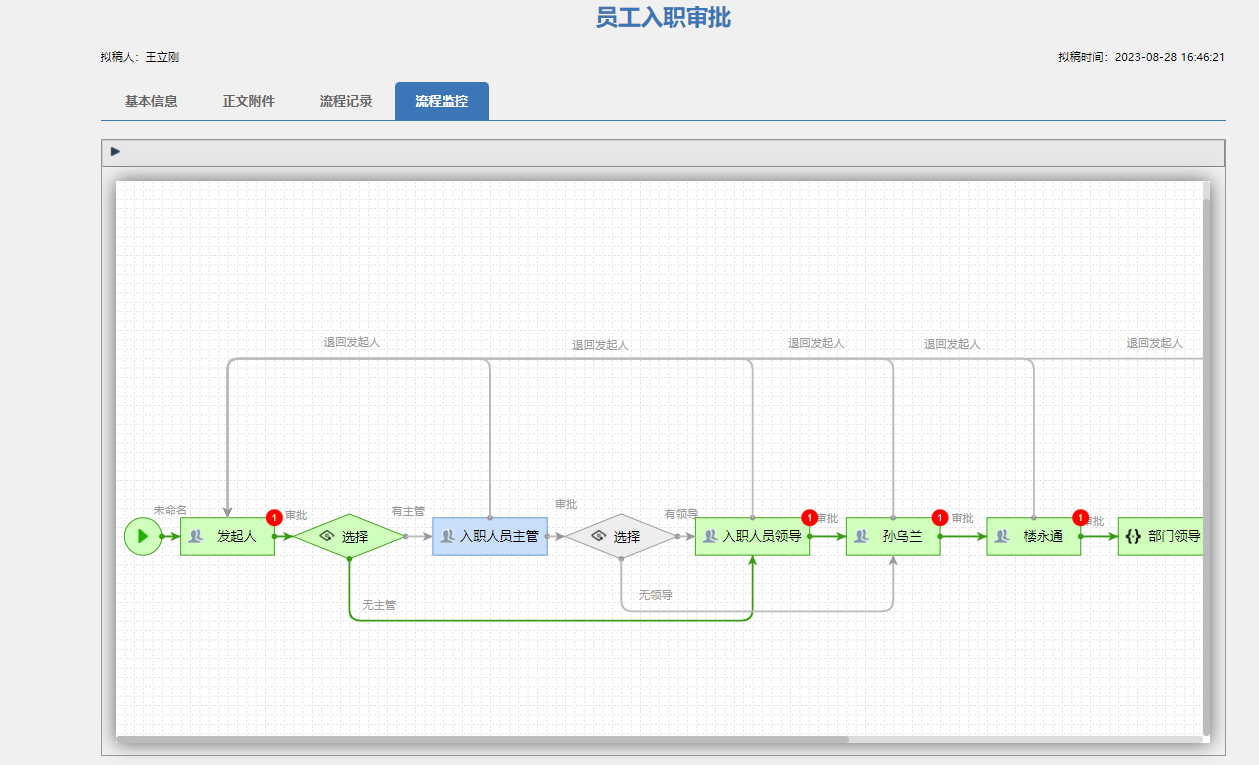1259x765 pixels.
Task: Select the 孙乌兰 node
Action: (893, 536)
